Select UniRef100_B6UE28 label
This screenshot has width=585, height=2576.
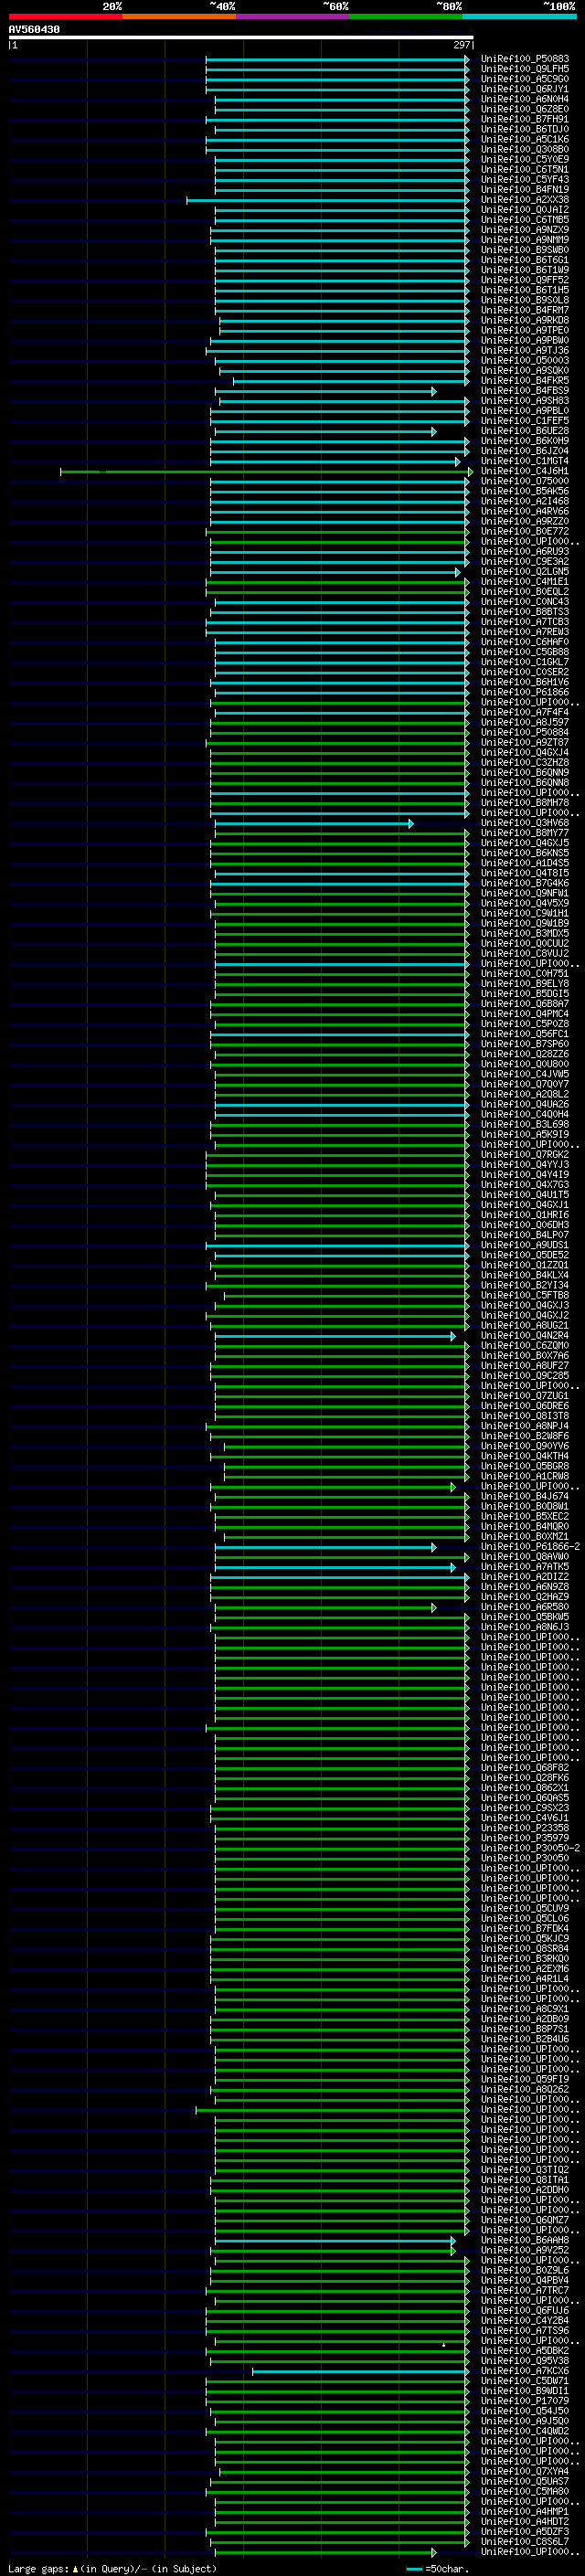pos(525,431)
